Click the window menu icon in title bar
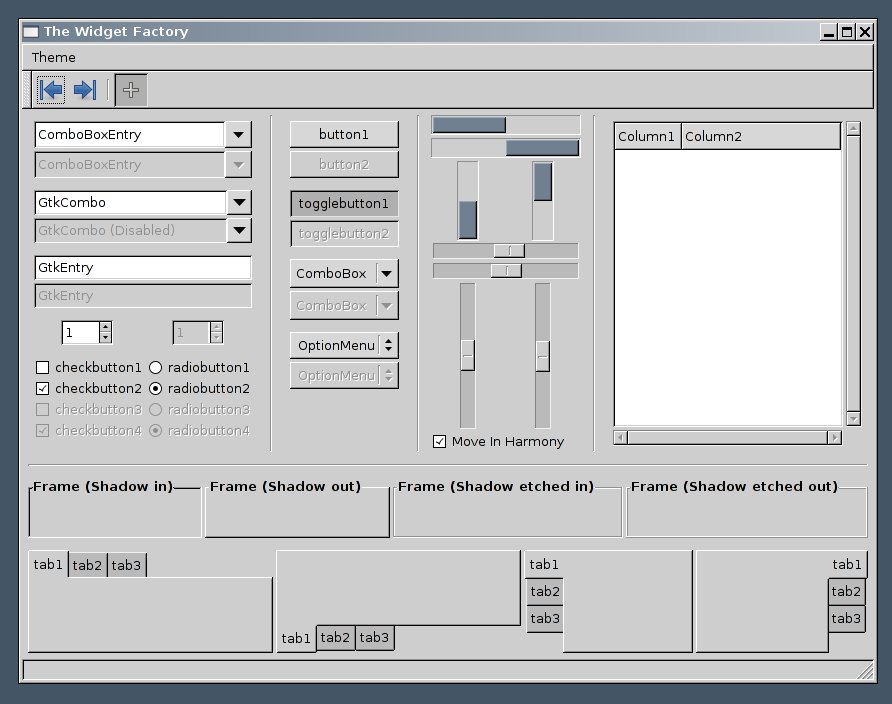 tap(31, 32)
